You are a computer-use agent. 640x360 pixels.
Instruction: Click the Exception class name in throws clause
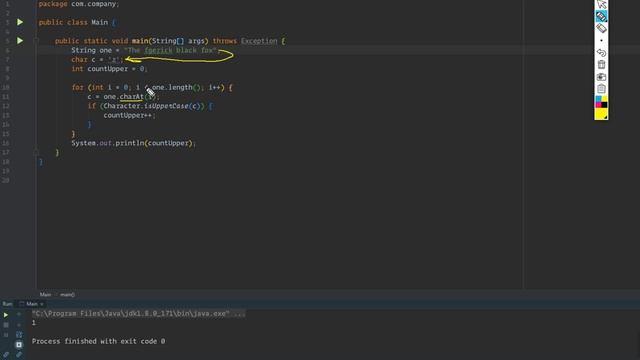[x=259, y=41]
